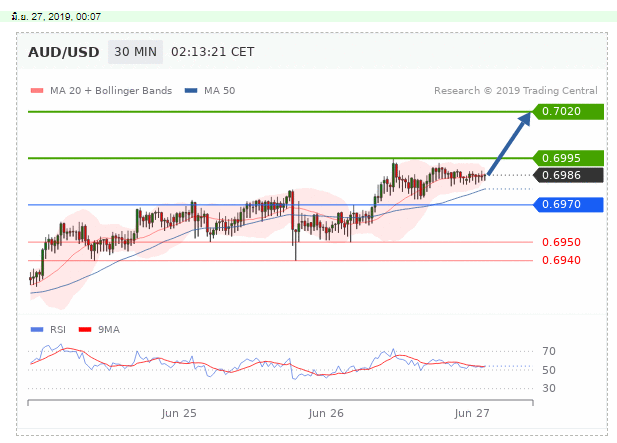Select the AUD/USD pair title
Image resolution: width=617 pixels, height=443 pixels.
click(63, 52)
